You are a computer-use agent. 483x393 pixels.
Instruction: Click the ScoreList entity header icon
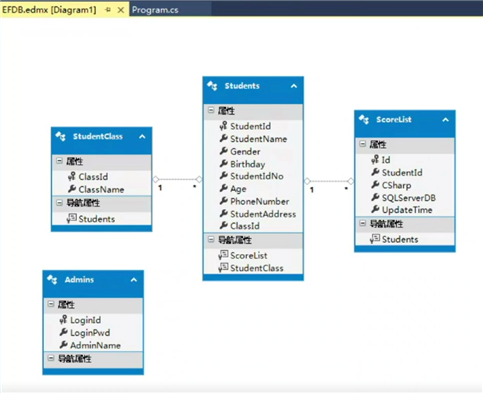click(364, 120)
